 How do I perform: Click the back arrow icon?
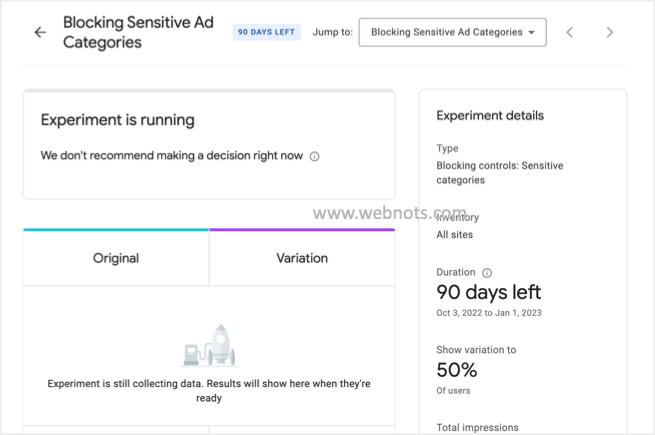click(40, 32)
